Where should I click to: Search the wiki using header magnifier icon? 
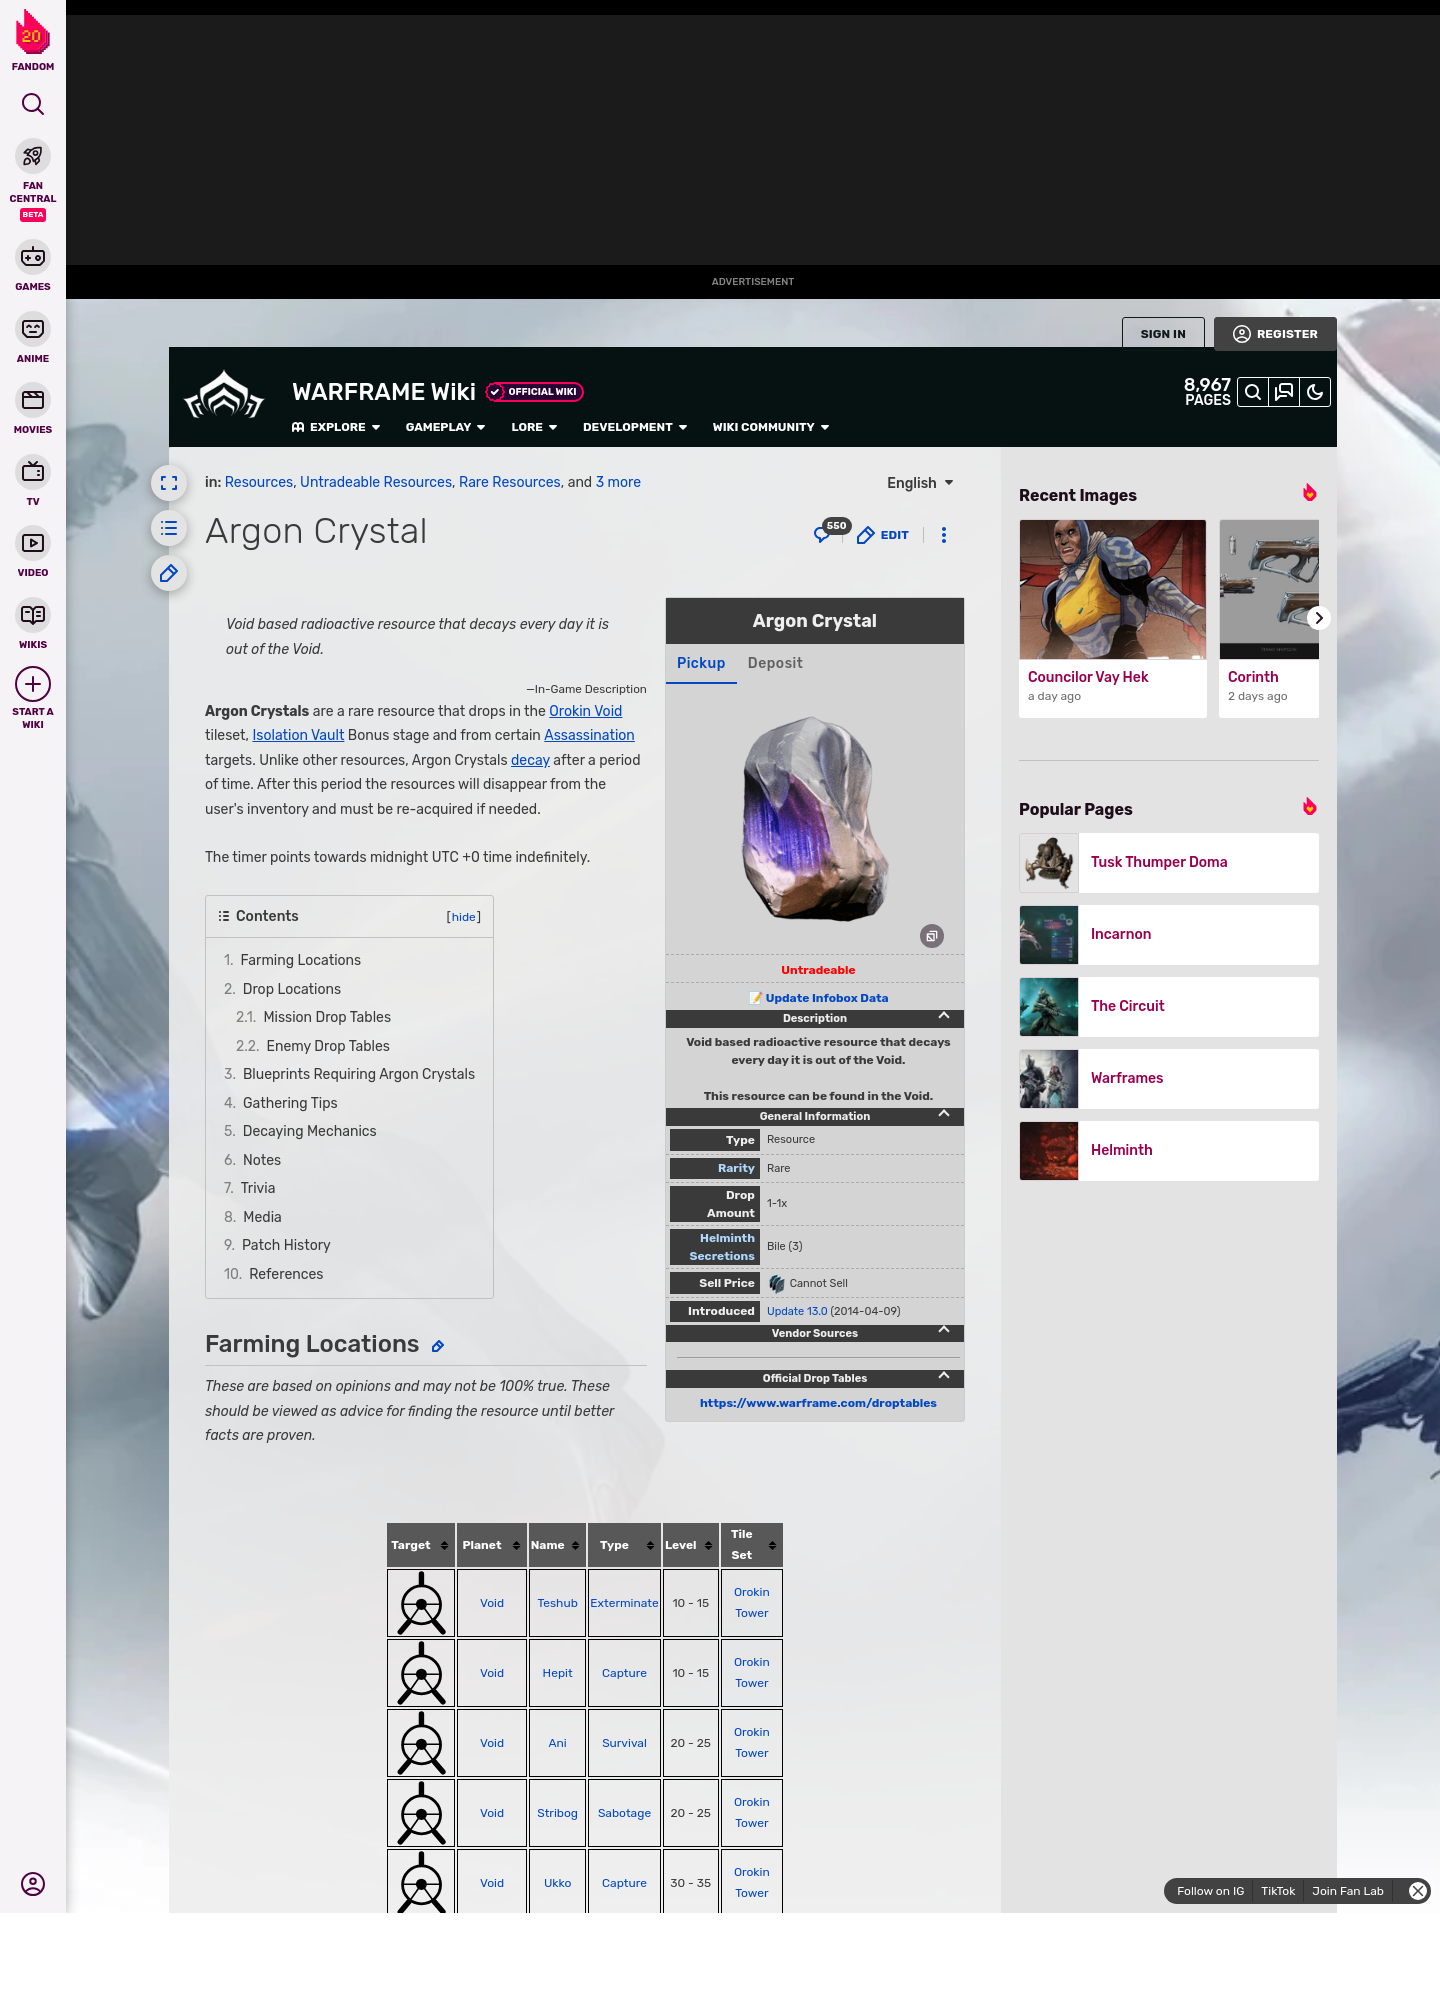1253,393
